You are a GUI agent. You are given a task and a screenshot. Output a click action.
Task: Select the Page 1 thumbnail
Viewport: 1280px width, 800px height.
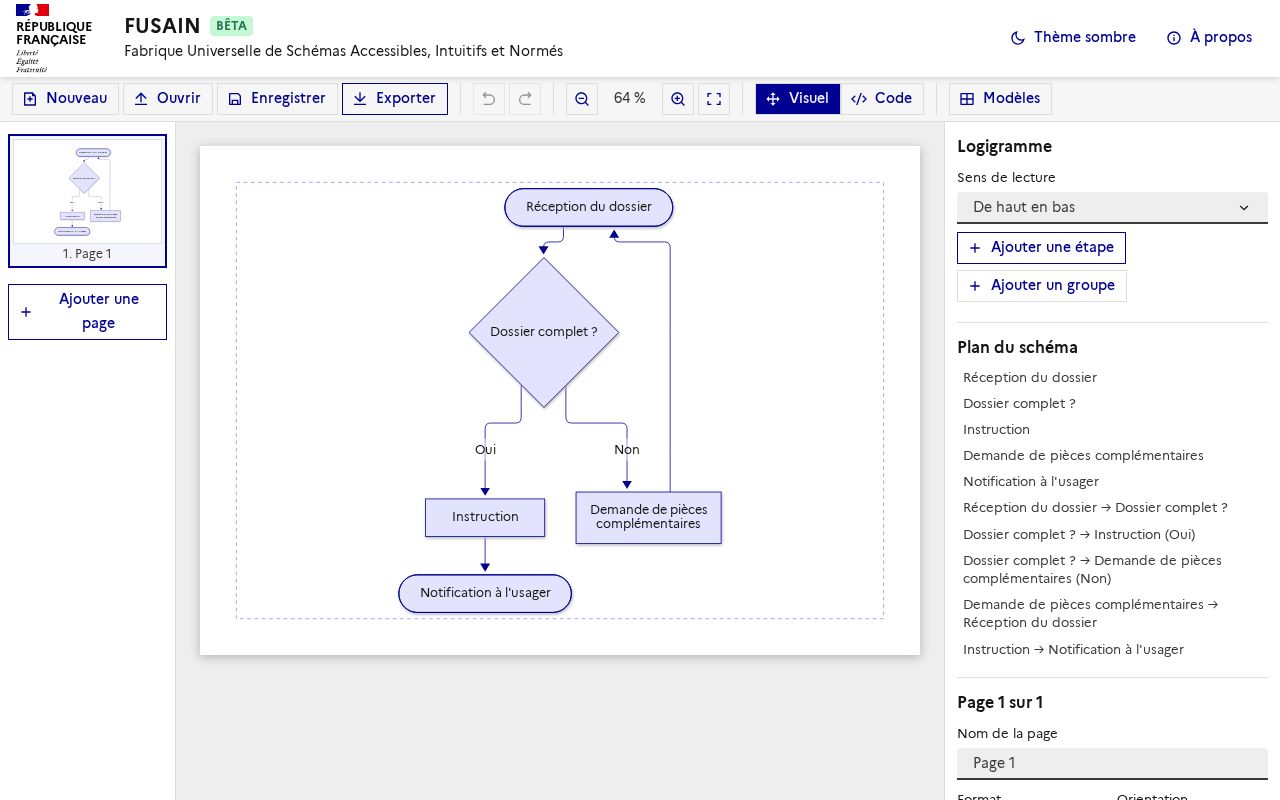pyautogui.click(x=88, y=201)
